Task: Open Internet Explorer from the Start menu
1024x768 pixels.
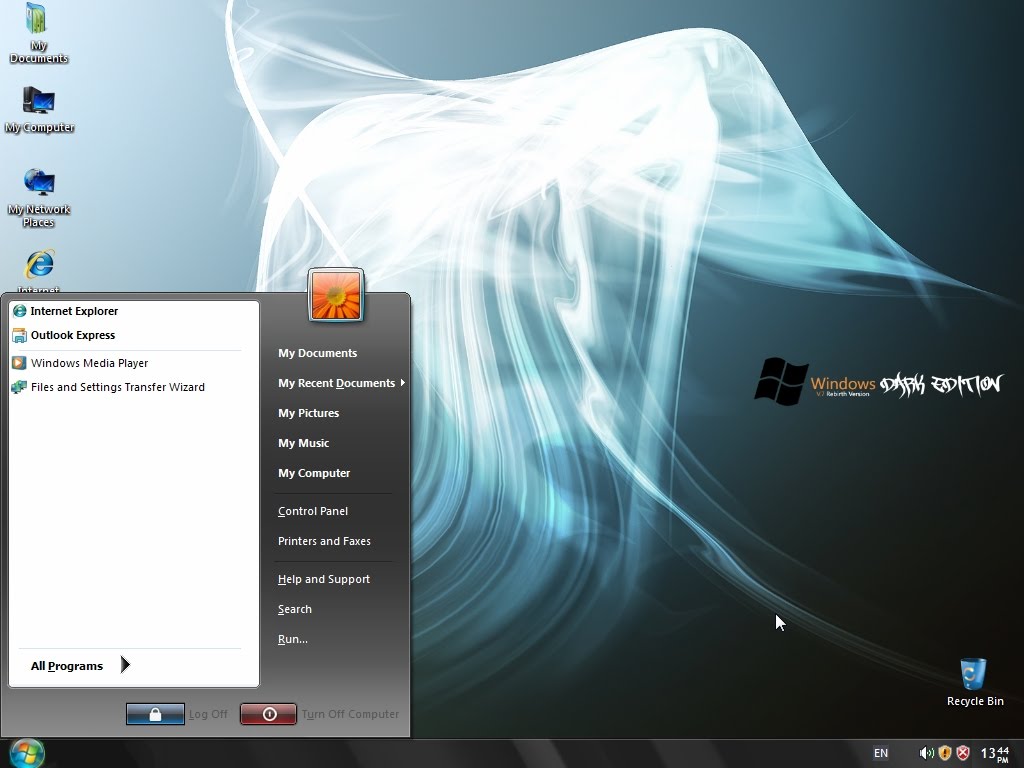Action: (x=75, y=311)
